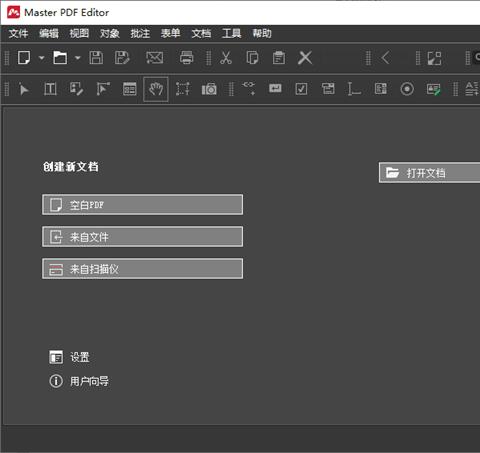Click the Cut scissors icon
Image resolution: width=480 pixels, height=453 pixels.
coord(226,58)
